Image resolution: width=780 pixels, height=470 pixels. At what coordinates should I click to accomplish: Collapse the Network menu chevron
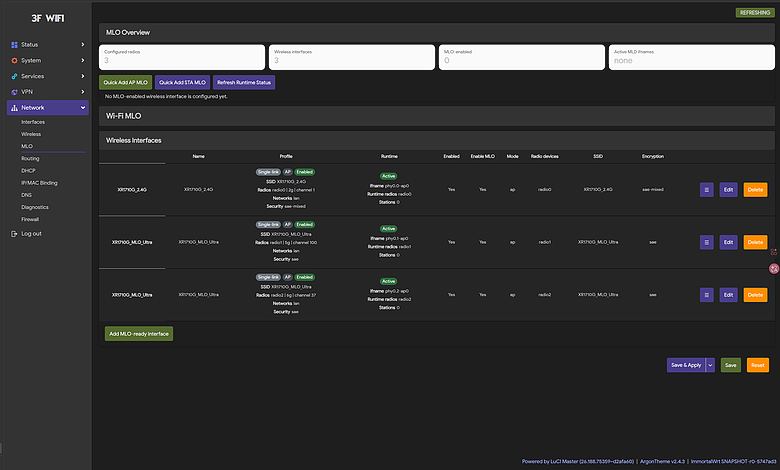83,107
